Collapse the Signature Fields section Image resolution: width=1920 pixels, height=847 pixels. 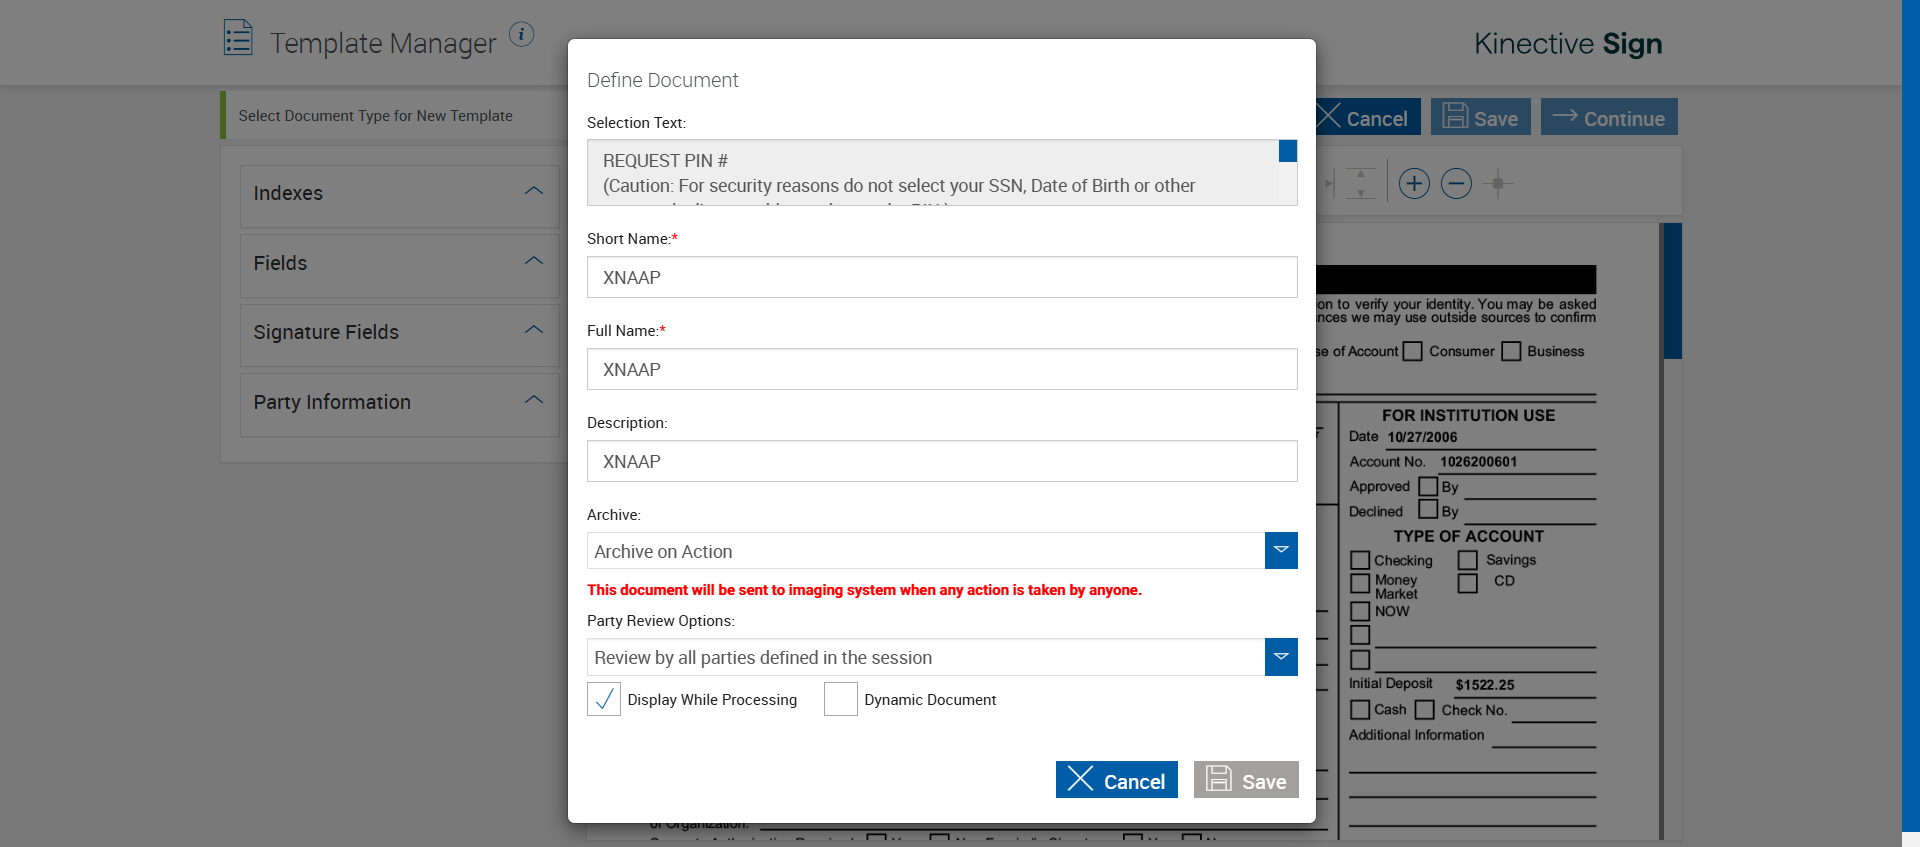point(534,330)
